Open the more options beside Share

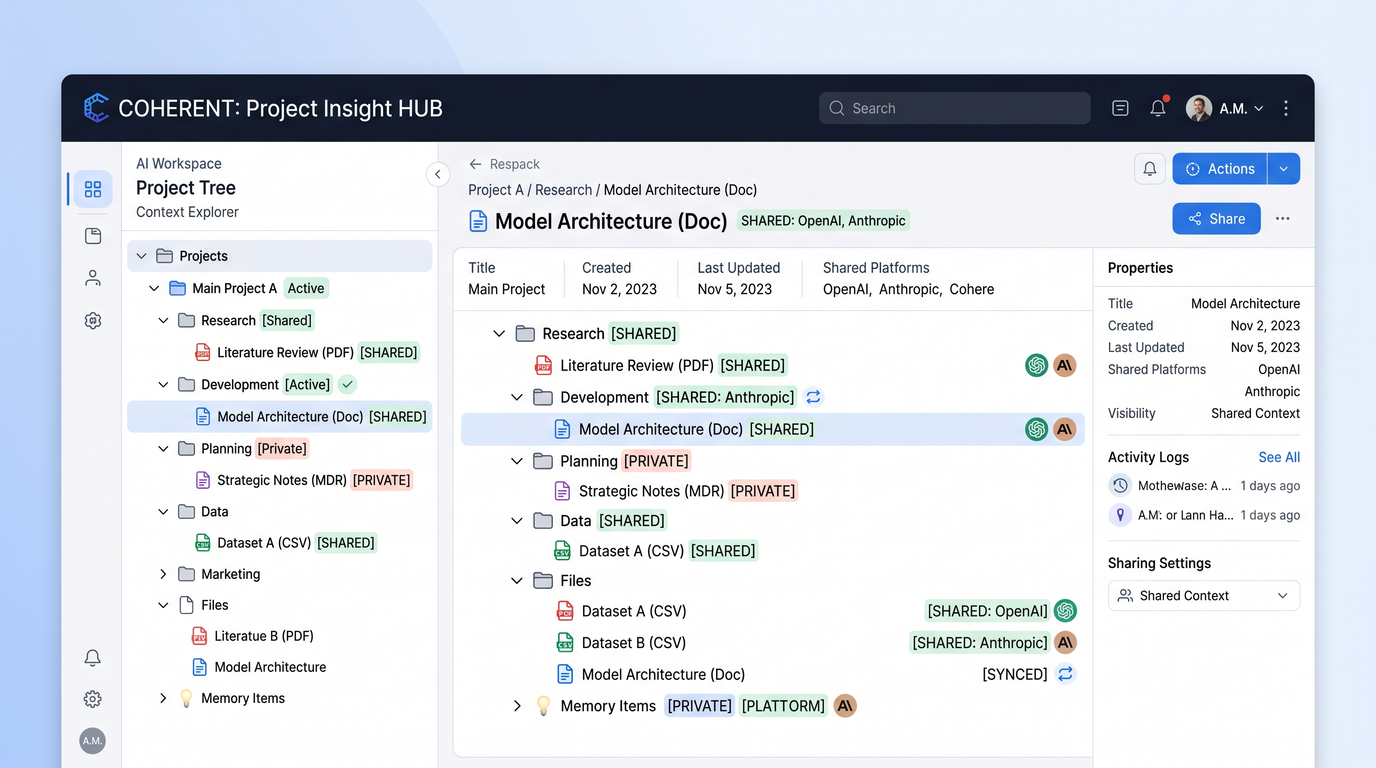tap(1283, 219)
